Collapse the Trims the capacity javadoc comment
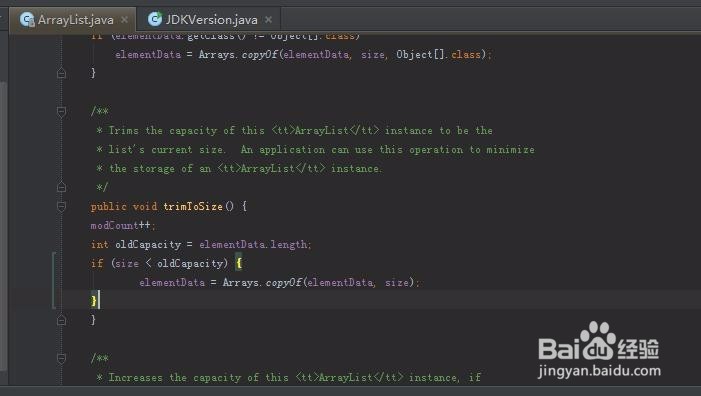Screen dimensions: 701x396 click(62, 111)
